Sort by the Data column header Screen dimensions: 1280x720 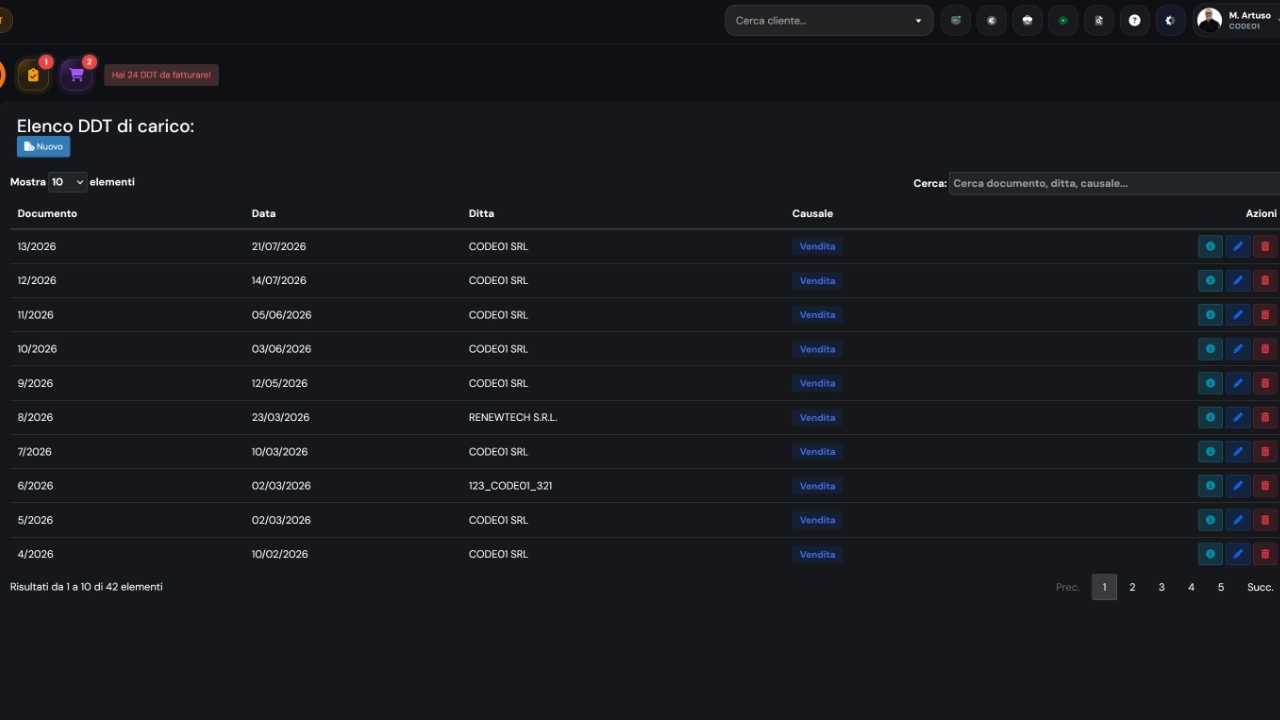click(x=264, y=213)
